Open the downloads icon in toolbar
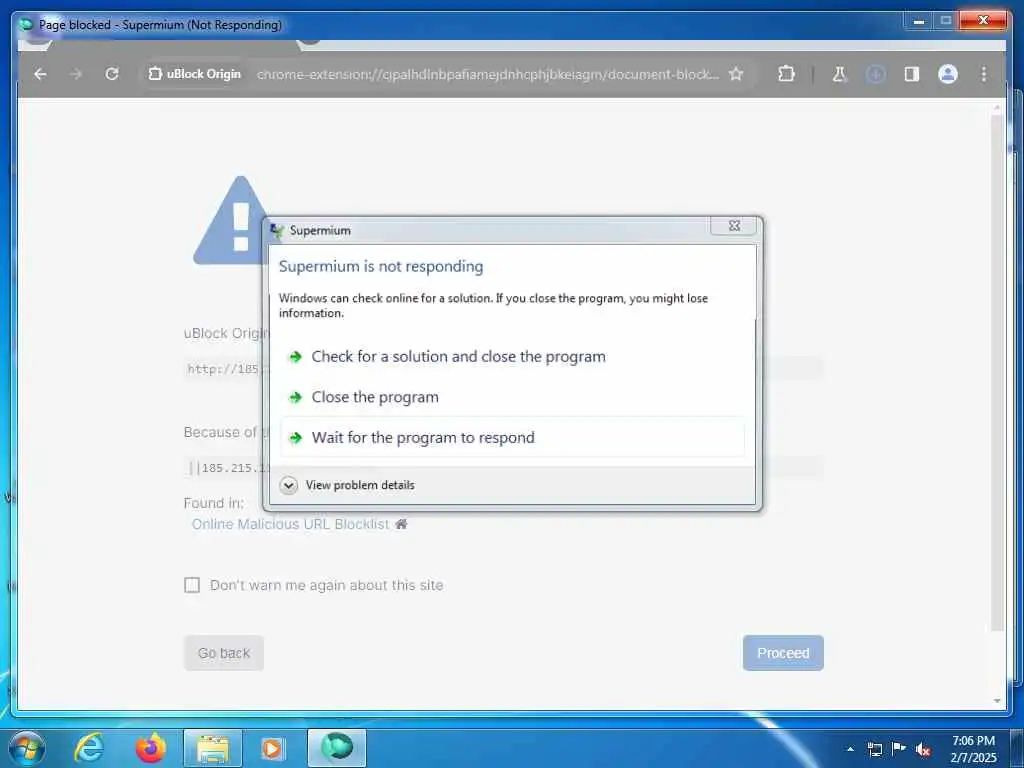Image resolution: width=1024 pixels, height=768 pixels. (875, 74)
